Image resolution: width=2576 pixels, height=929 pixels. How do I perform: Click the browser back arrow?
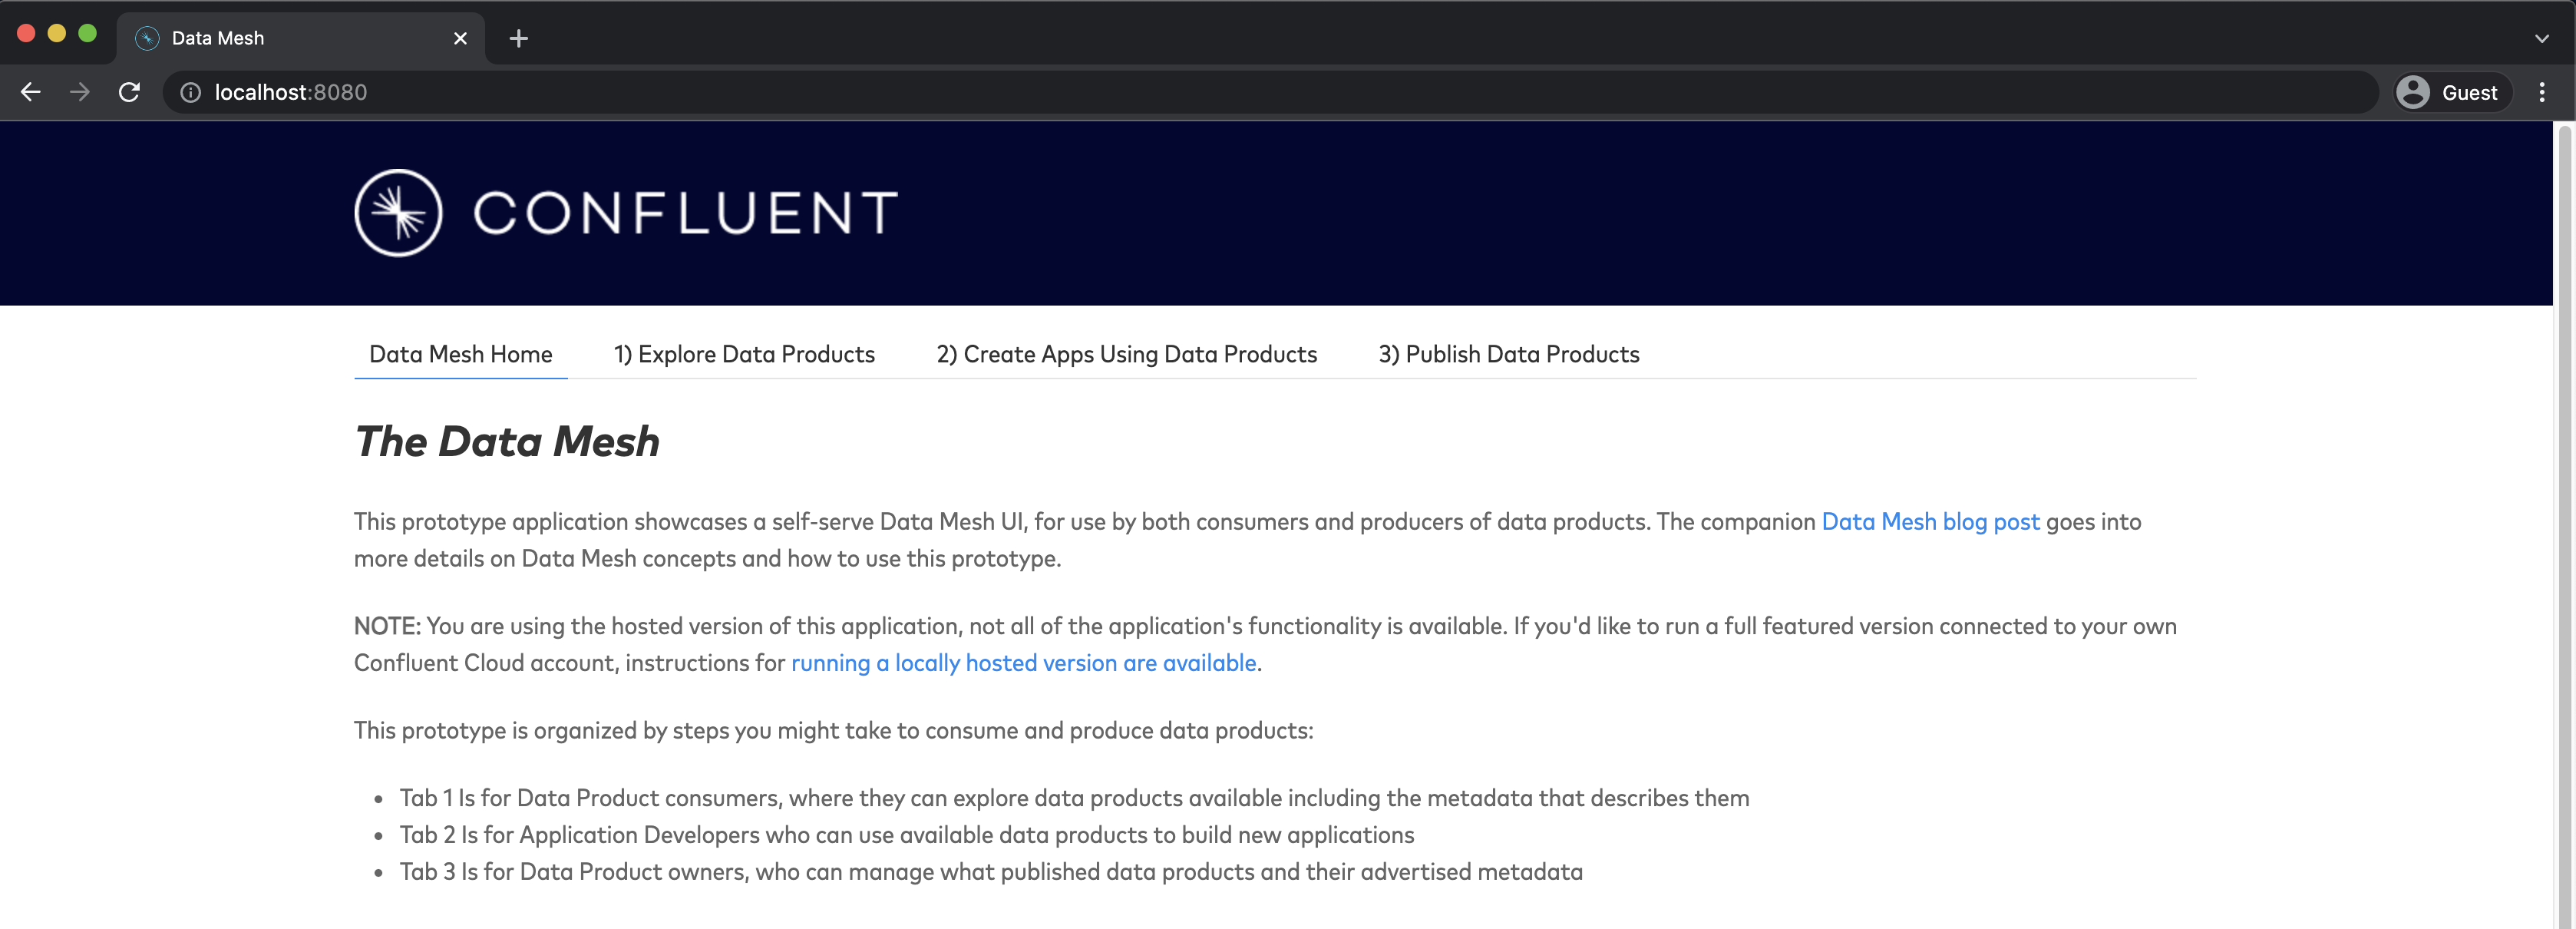[30, 92]
